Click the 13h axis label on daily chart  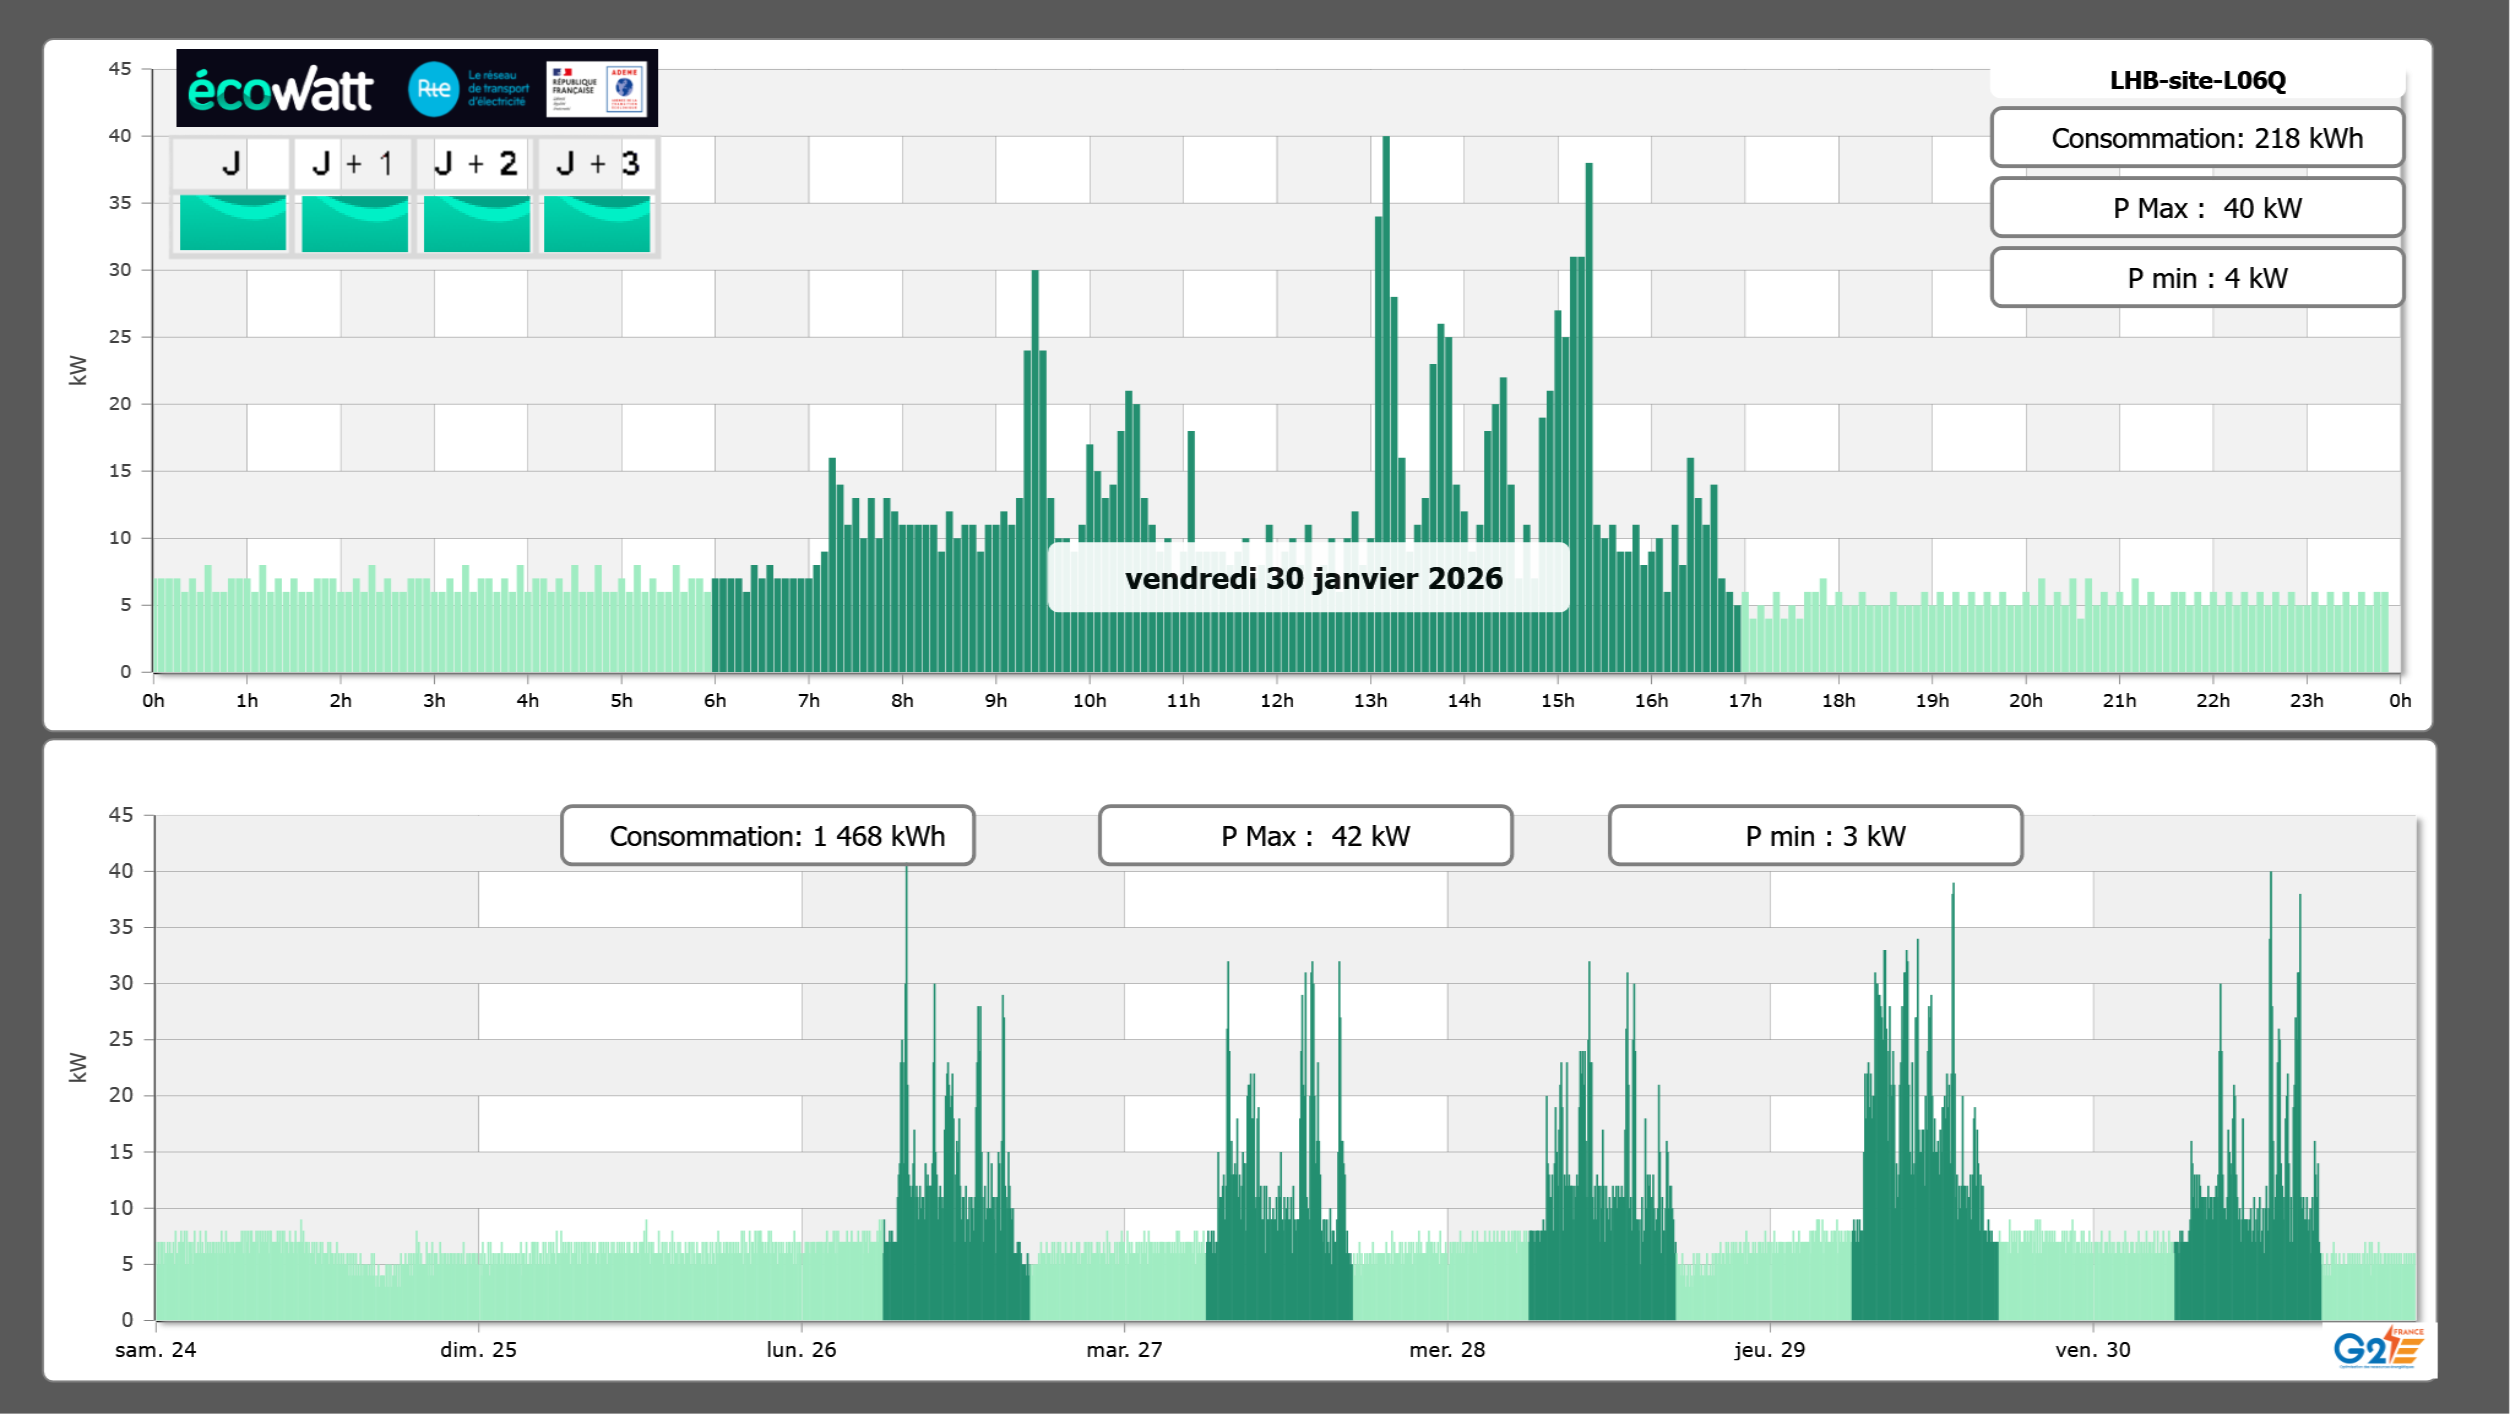pyautogui.click(x=1370, y=701)
